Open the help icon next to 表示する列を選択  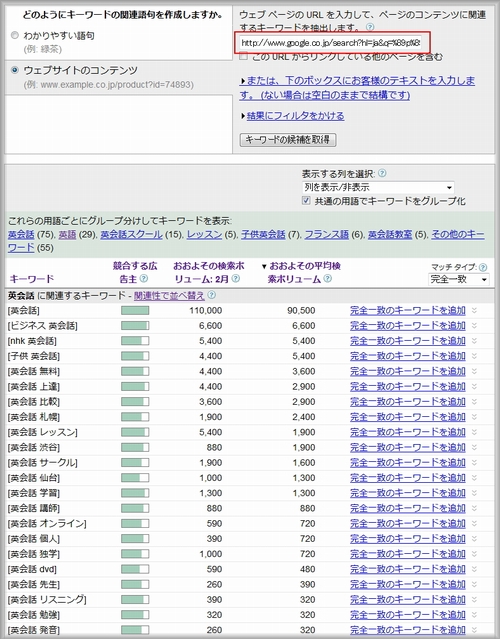click(x=382, y=173)
